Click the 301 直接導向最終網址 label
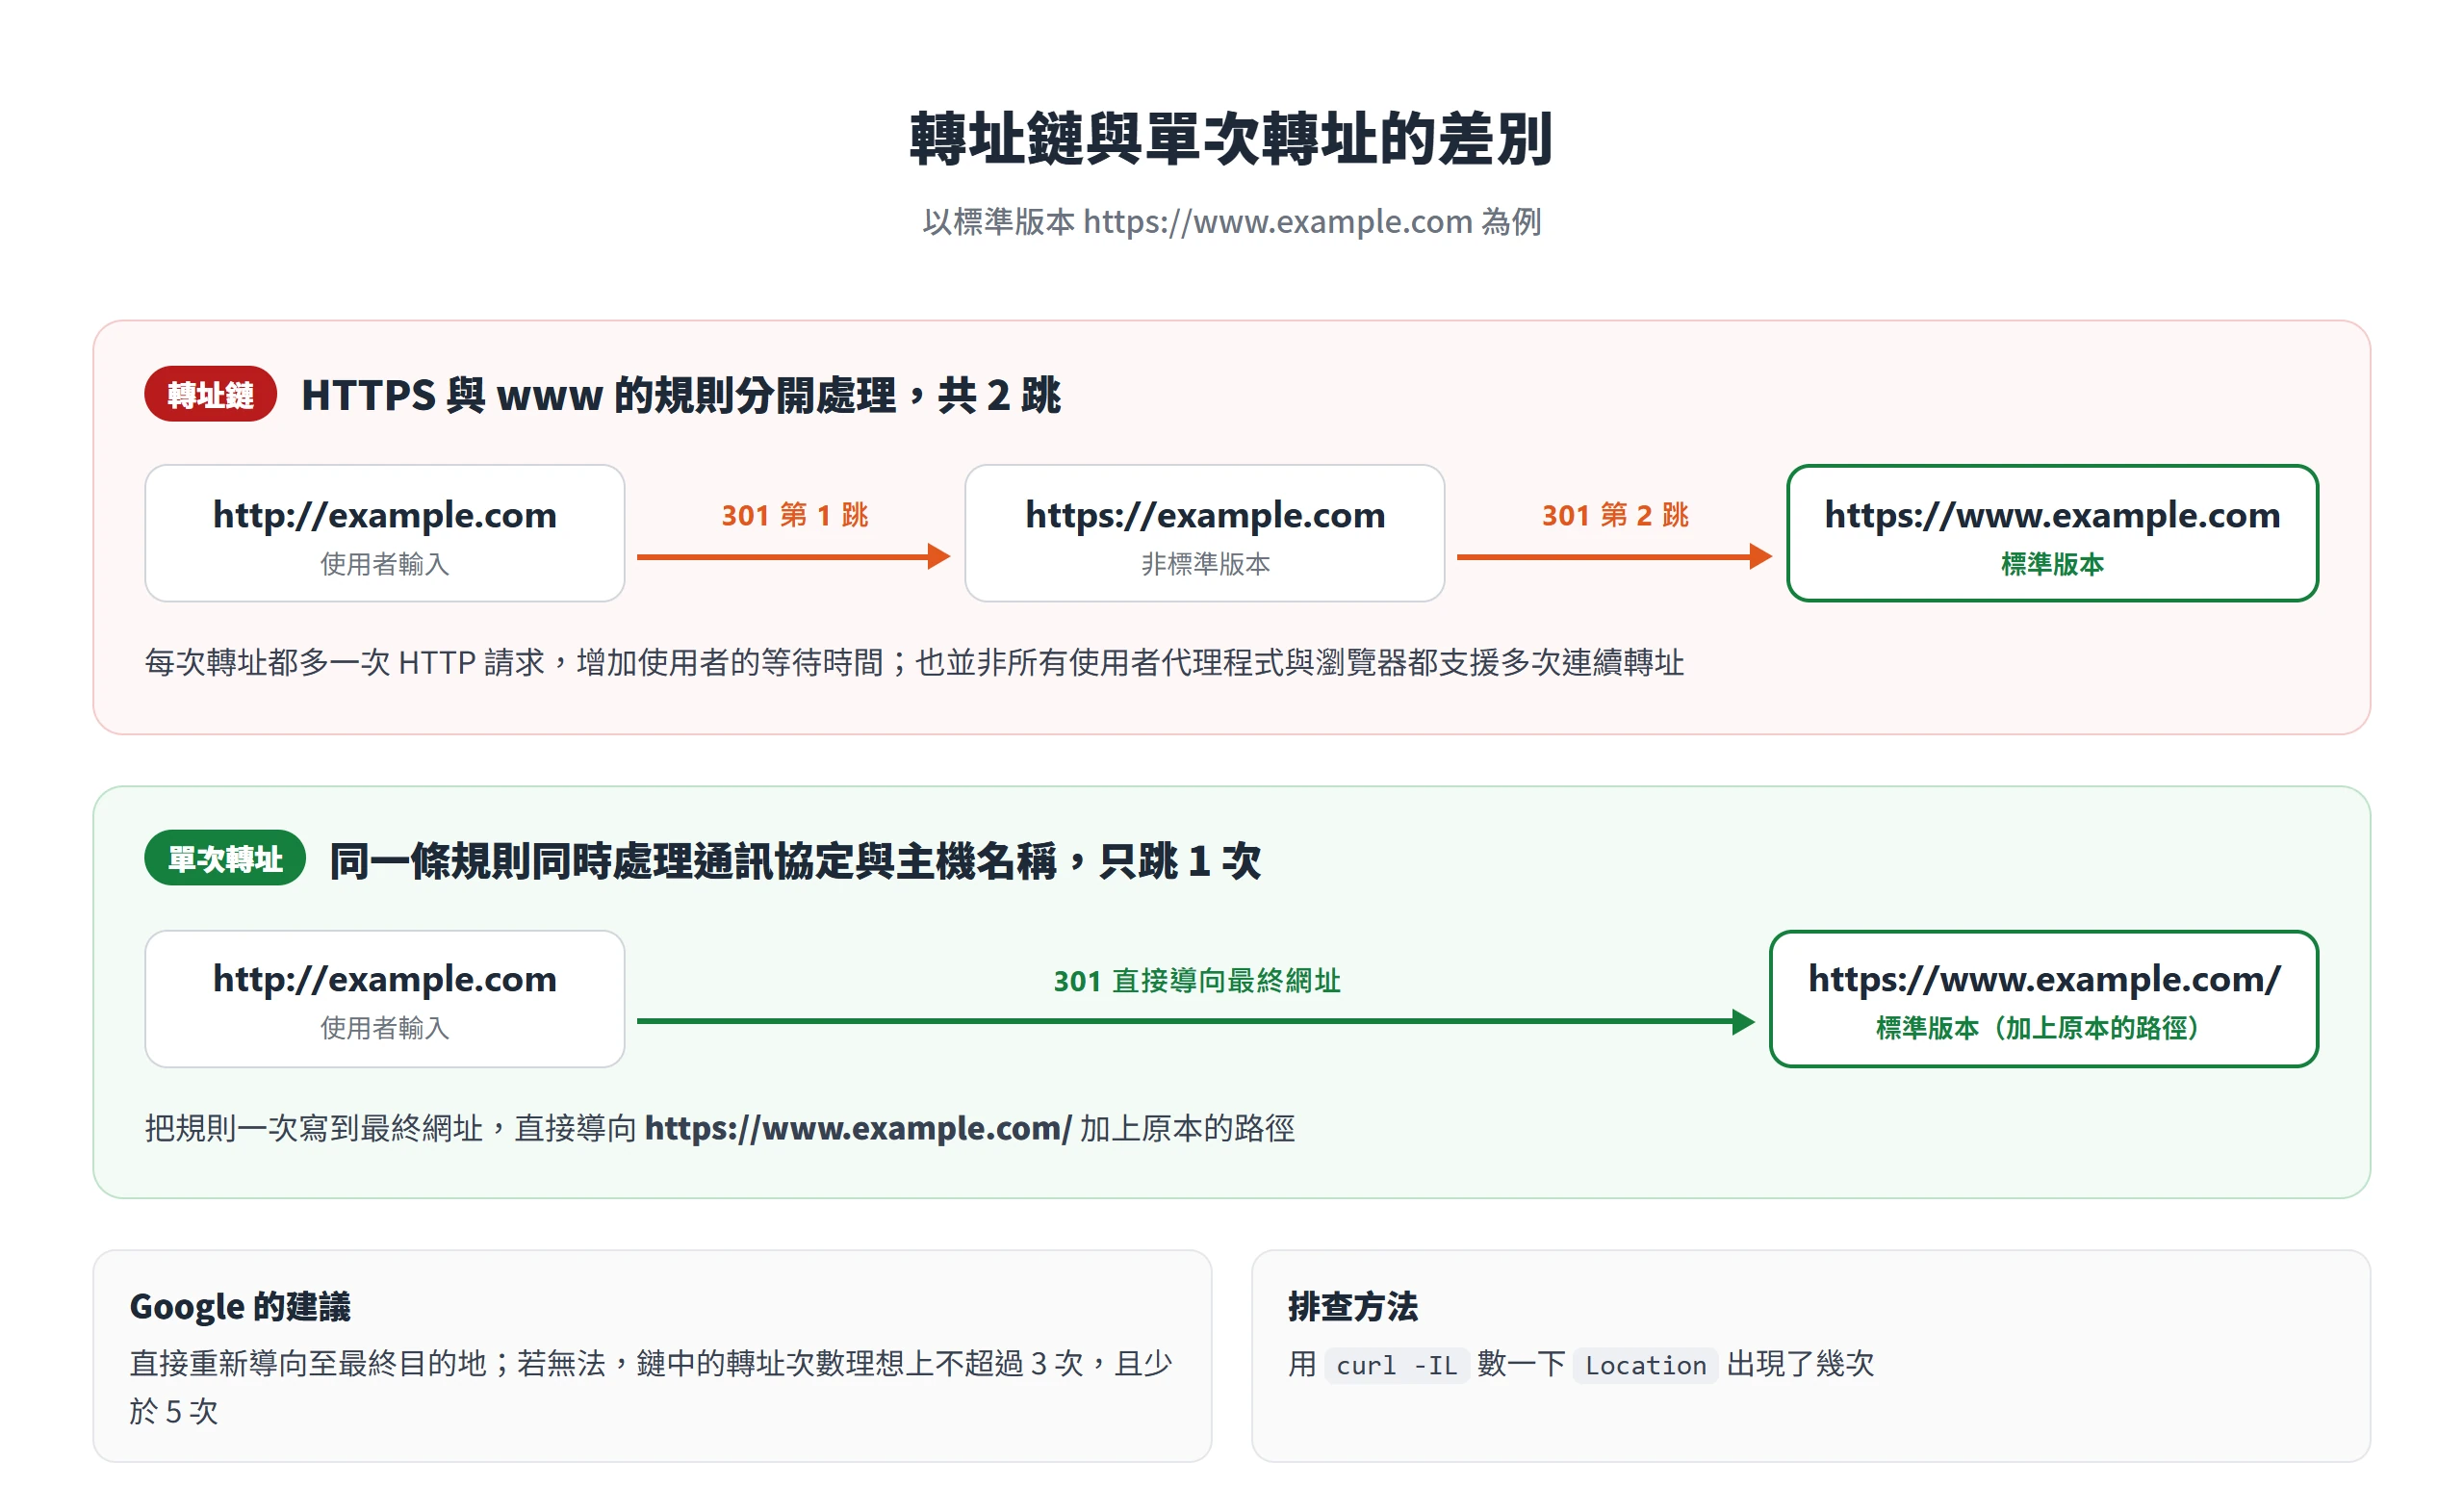Viewport: 2464px width, 1486px height. click(1197, 981)
